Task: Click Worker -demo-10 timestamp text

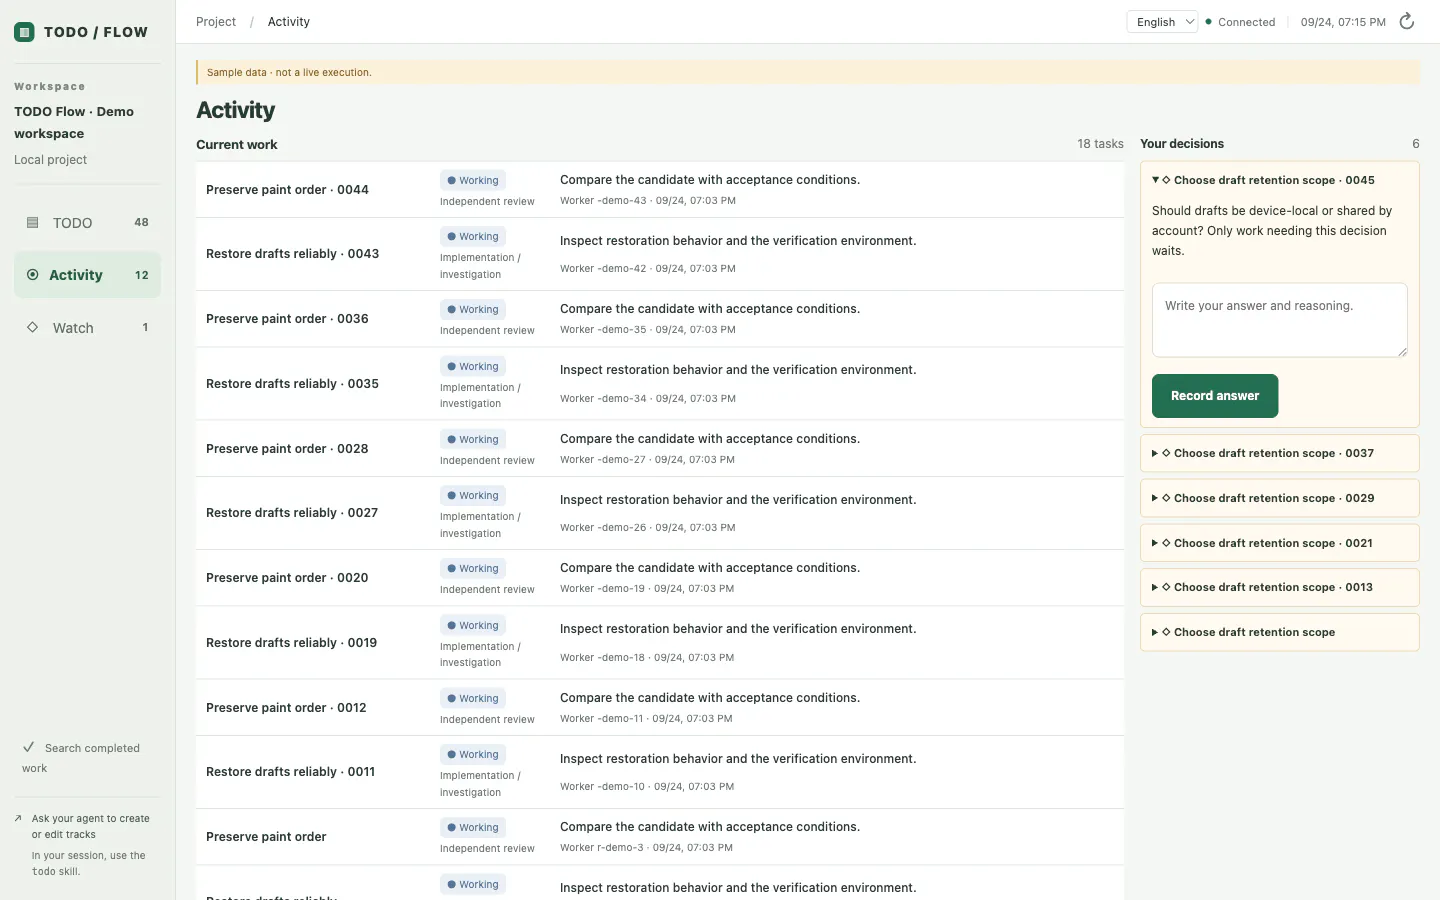Action: (647, 786)
